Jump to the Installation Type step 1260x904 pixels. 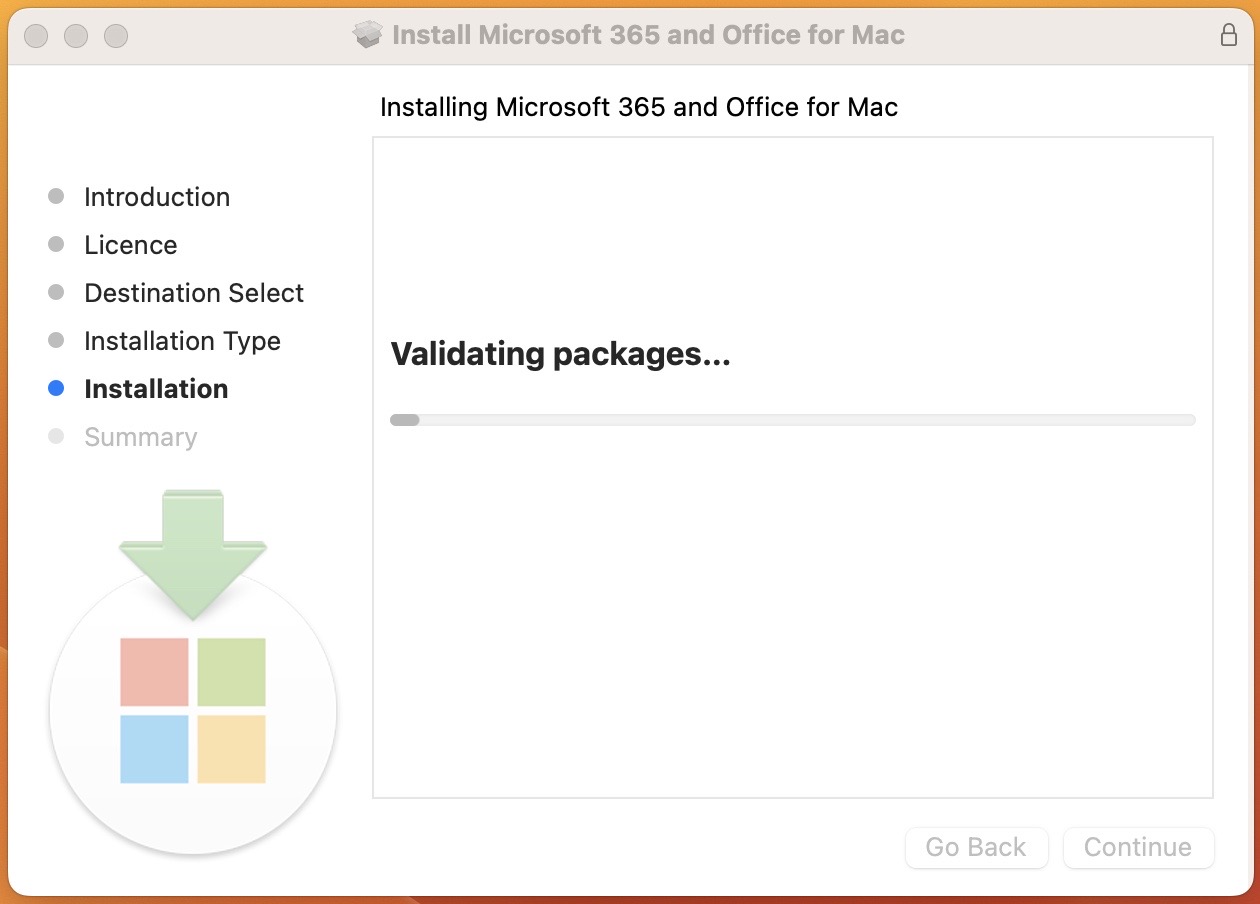[182, 341]
